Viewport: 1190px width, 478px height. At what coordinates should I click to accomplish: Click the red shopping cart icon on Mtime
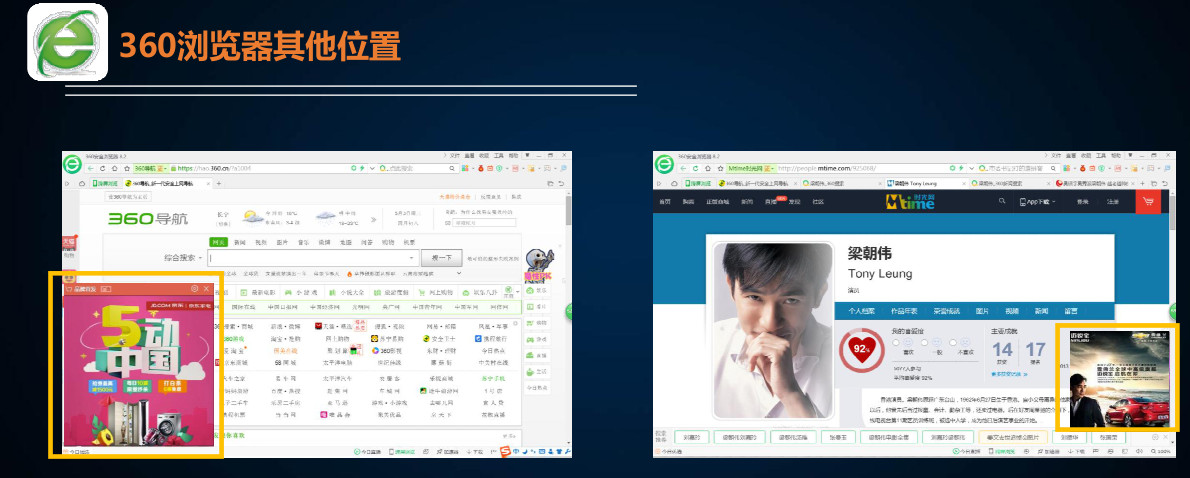coord(1148,202)
